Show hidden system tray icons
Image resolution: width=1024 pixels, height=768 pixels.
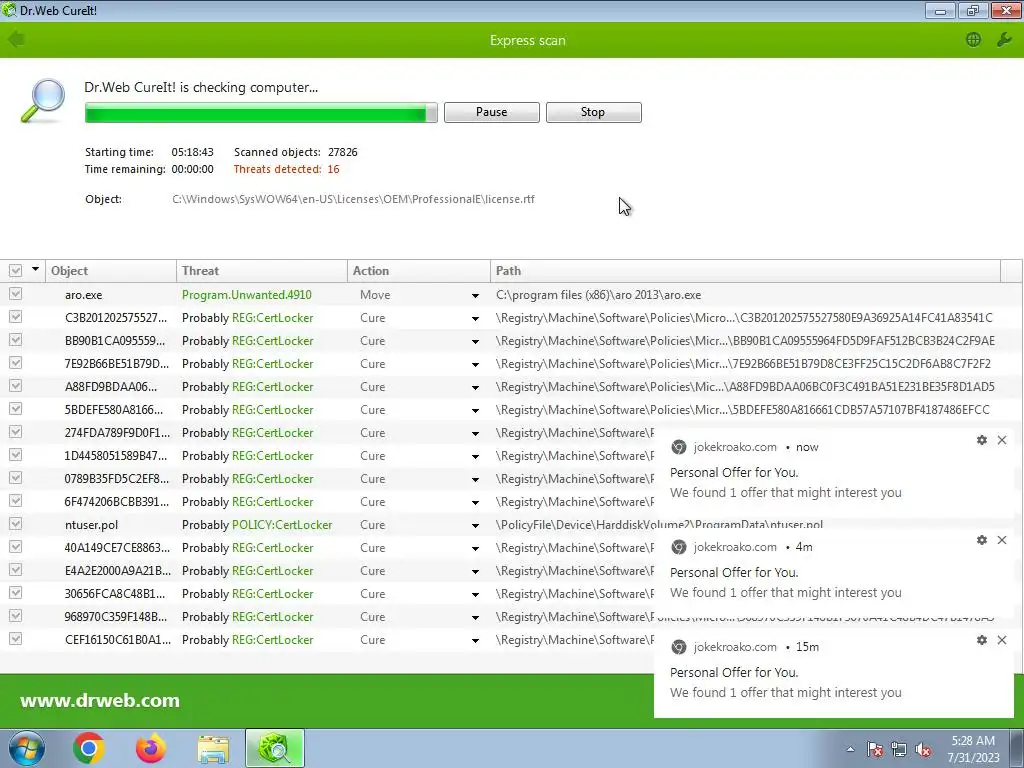point(850,749)
